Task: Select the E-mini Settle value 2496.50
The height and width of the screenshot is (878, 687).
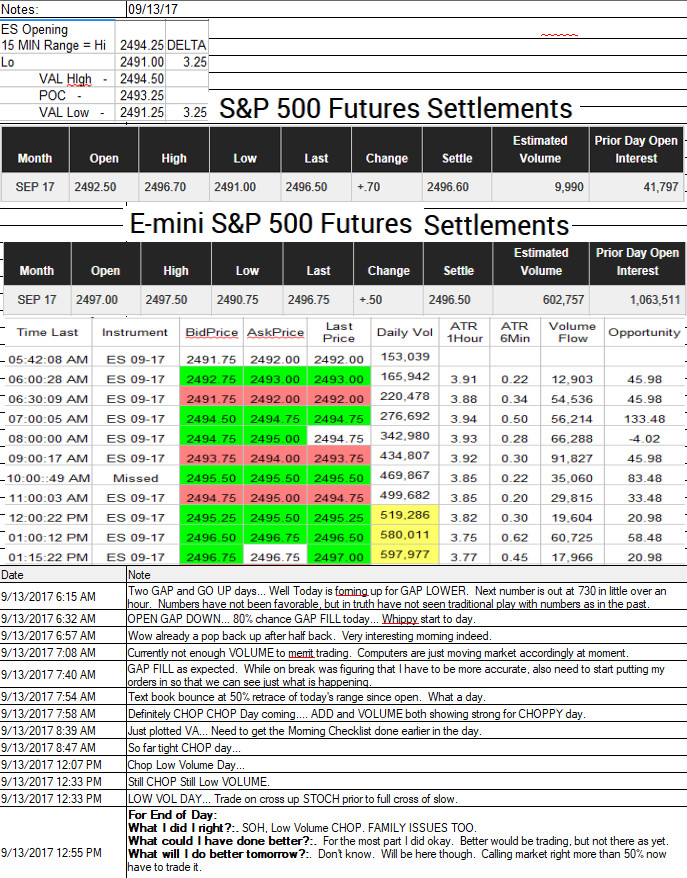Action: [450, 300]
